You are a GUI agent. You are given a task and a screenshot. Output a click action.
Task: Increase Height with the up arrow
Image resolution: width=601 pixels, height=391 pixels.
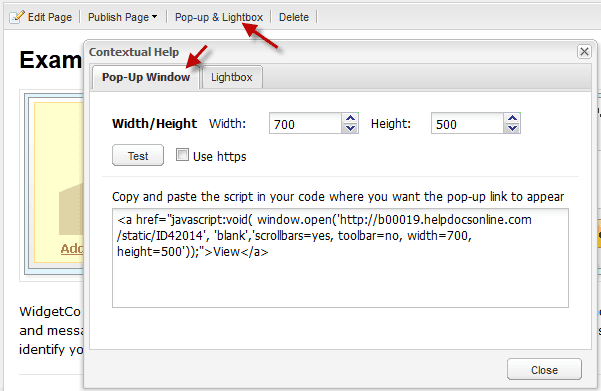click(x=512, y=118)
